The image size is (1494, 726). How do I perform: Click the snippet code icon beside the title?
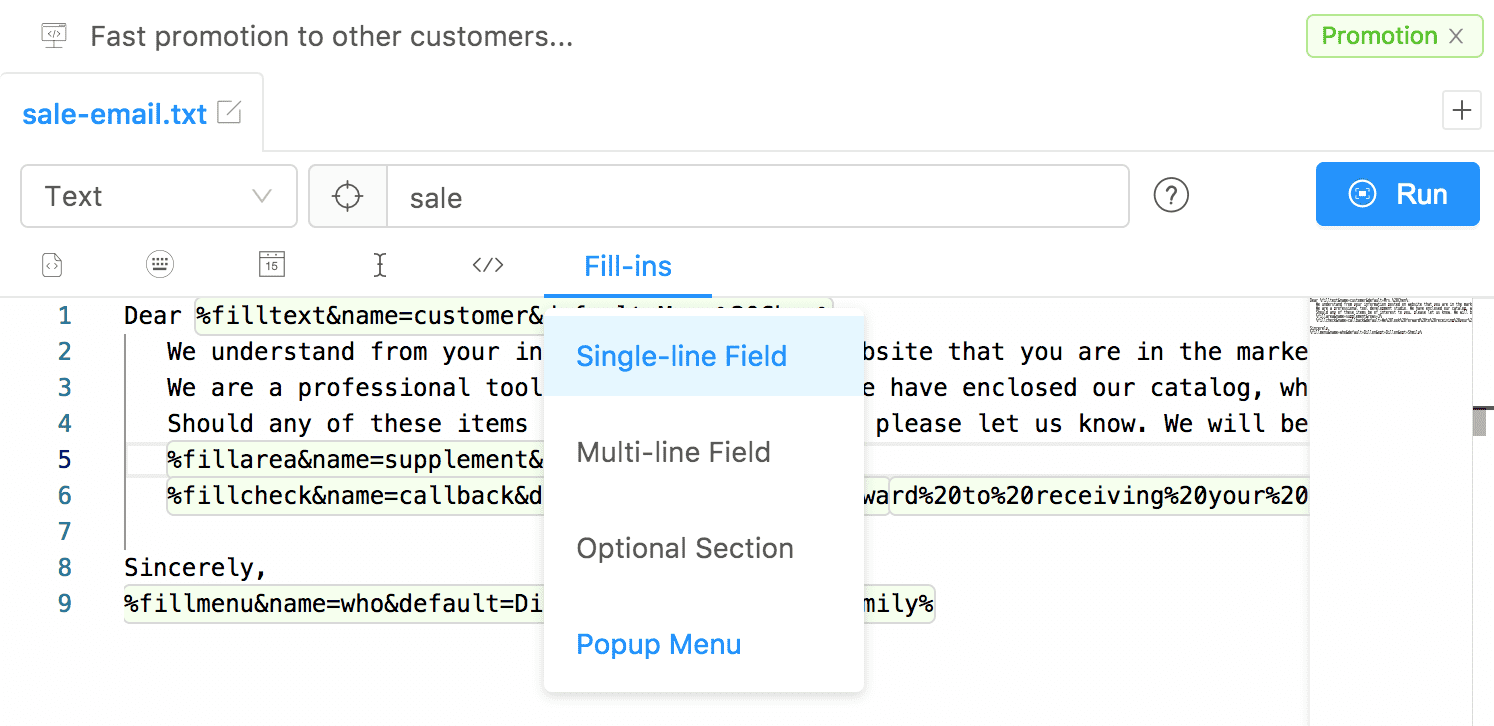tap(54, 36)
